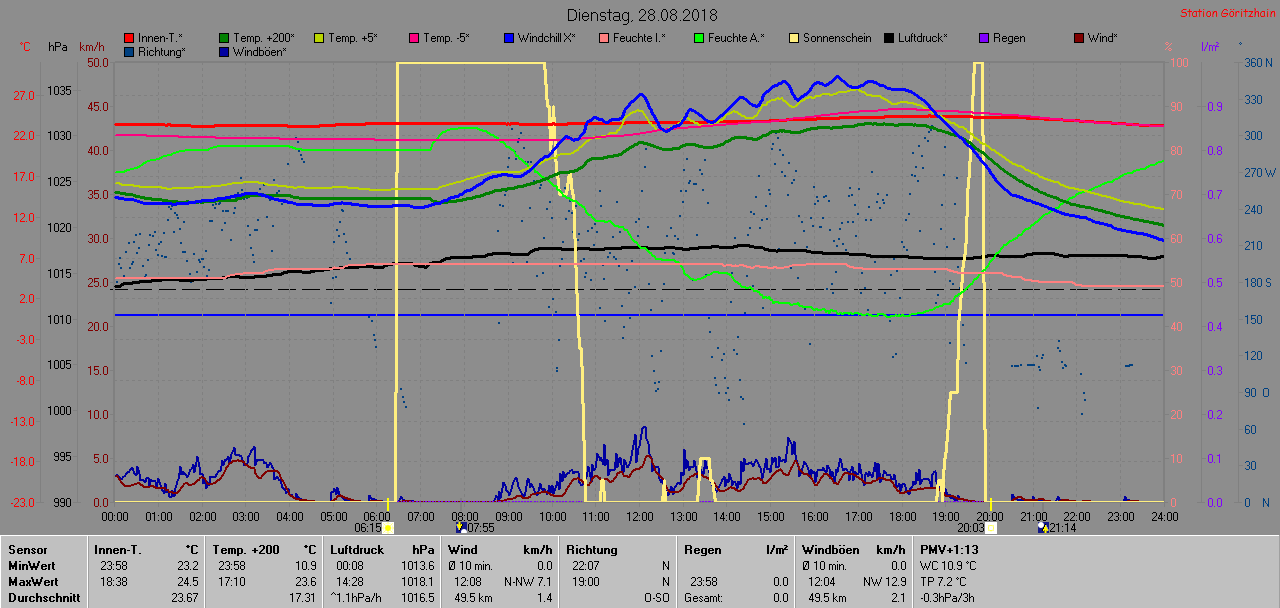The image size is (1280, 608).
Task: Click the 'MinWert' row label
Action: coord(33,565)
